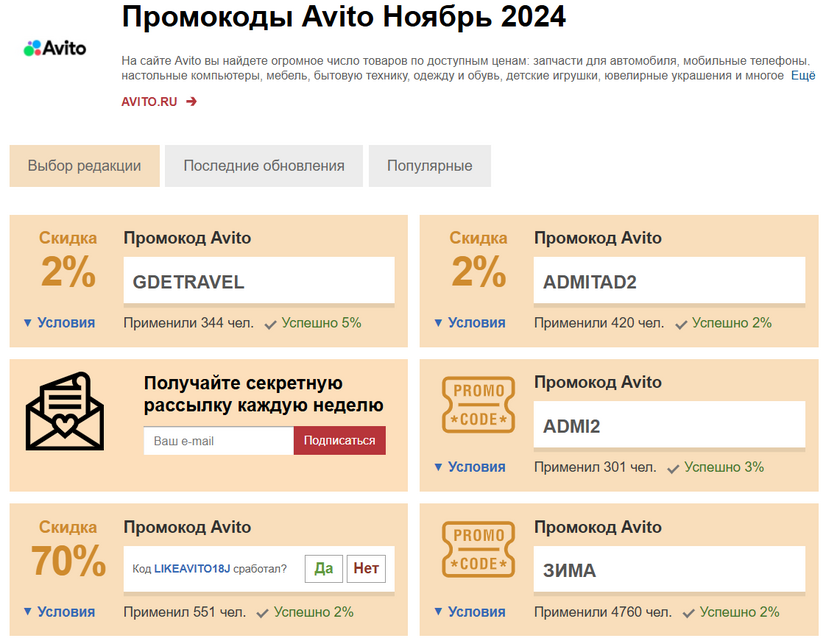
Task: Click the text Применили 420 чел.
Action: [599, 323]
